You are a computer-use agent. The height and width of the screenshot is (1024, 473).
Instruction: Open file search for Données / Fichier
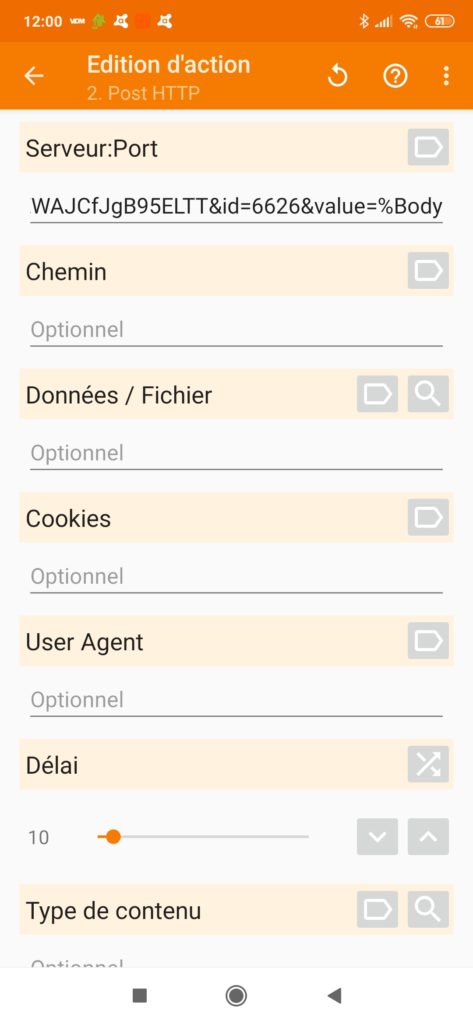tap(429, 394)
